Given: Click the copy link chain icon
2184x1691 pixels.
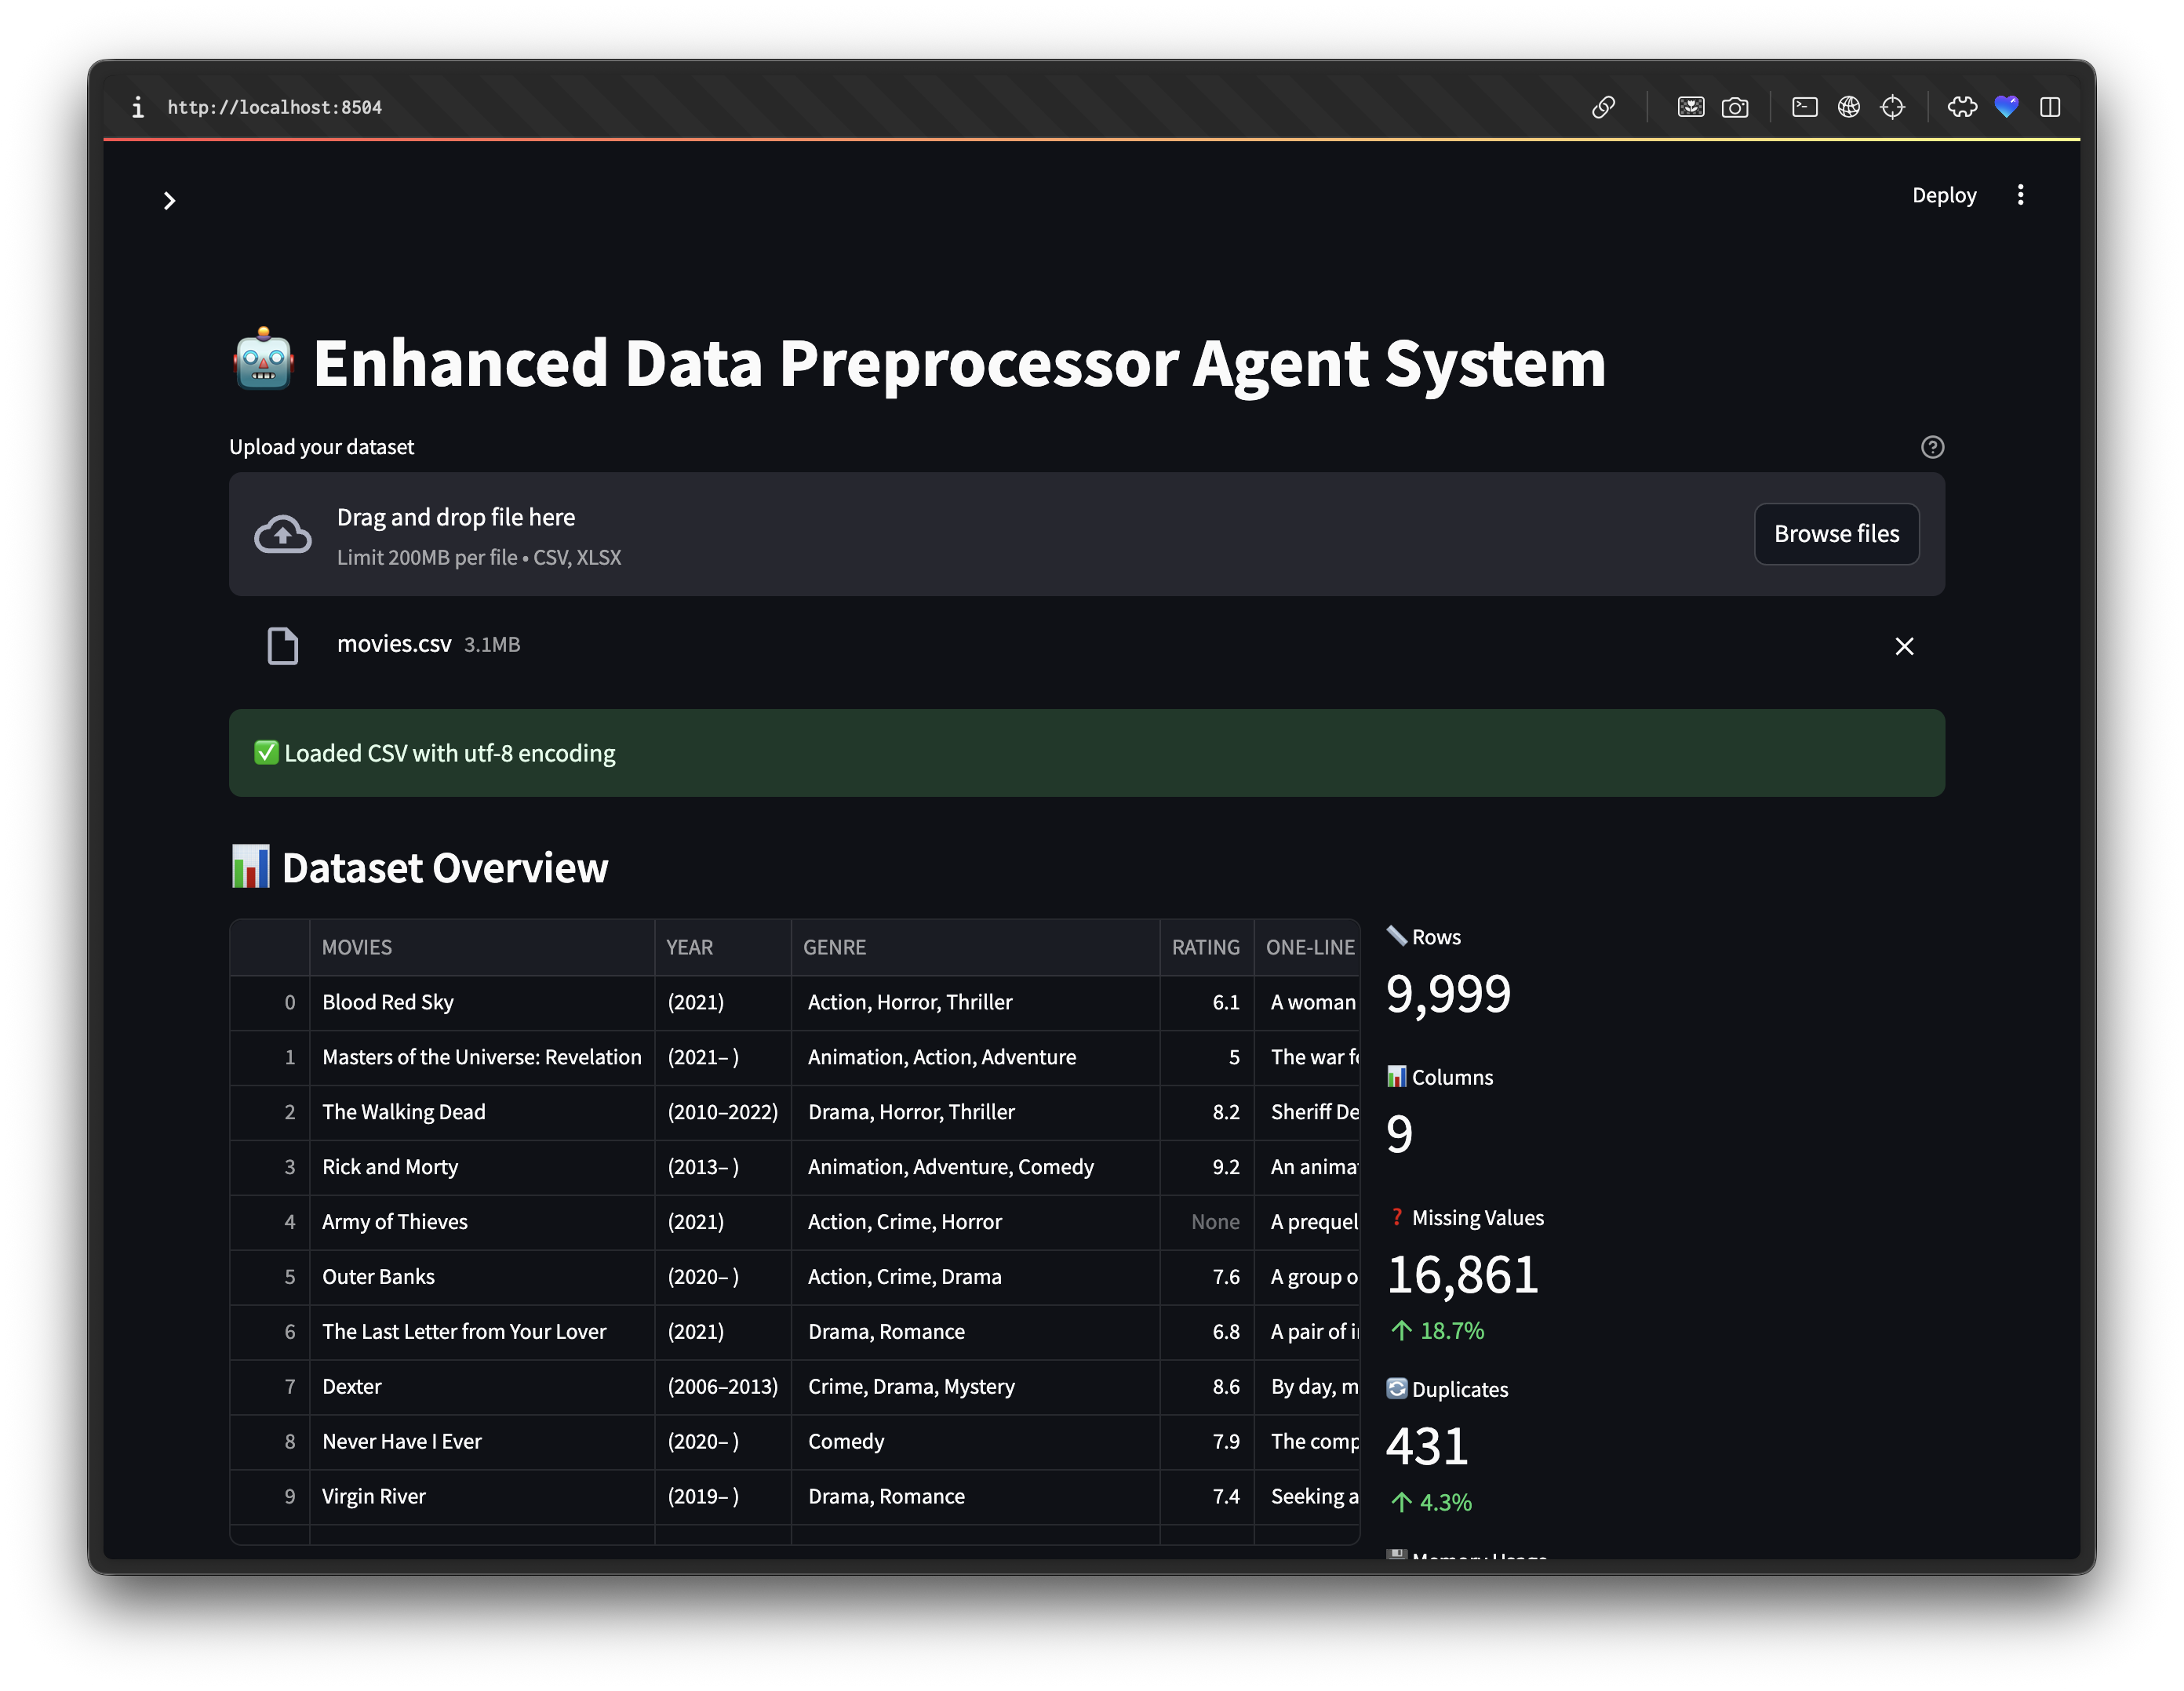Looking at the screenshot, I should (x=1603, y=107).
